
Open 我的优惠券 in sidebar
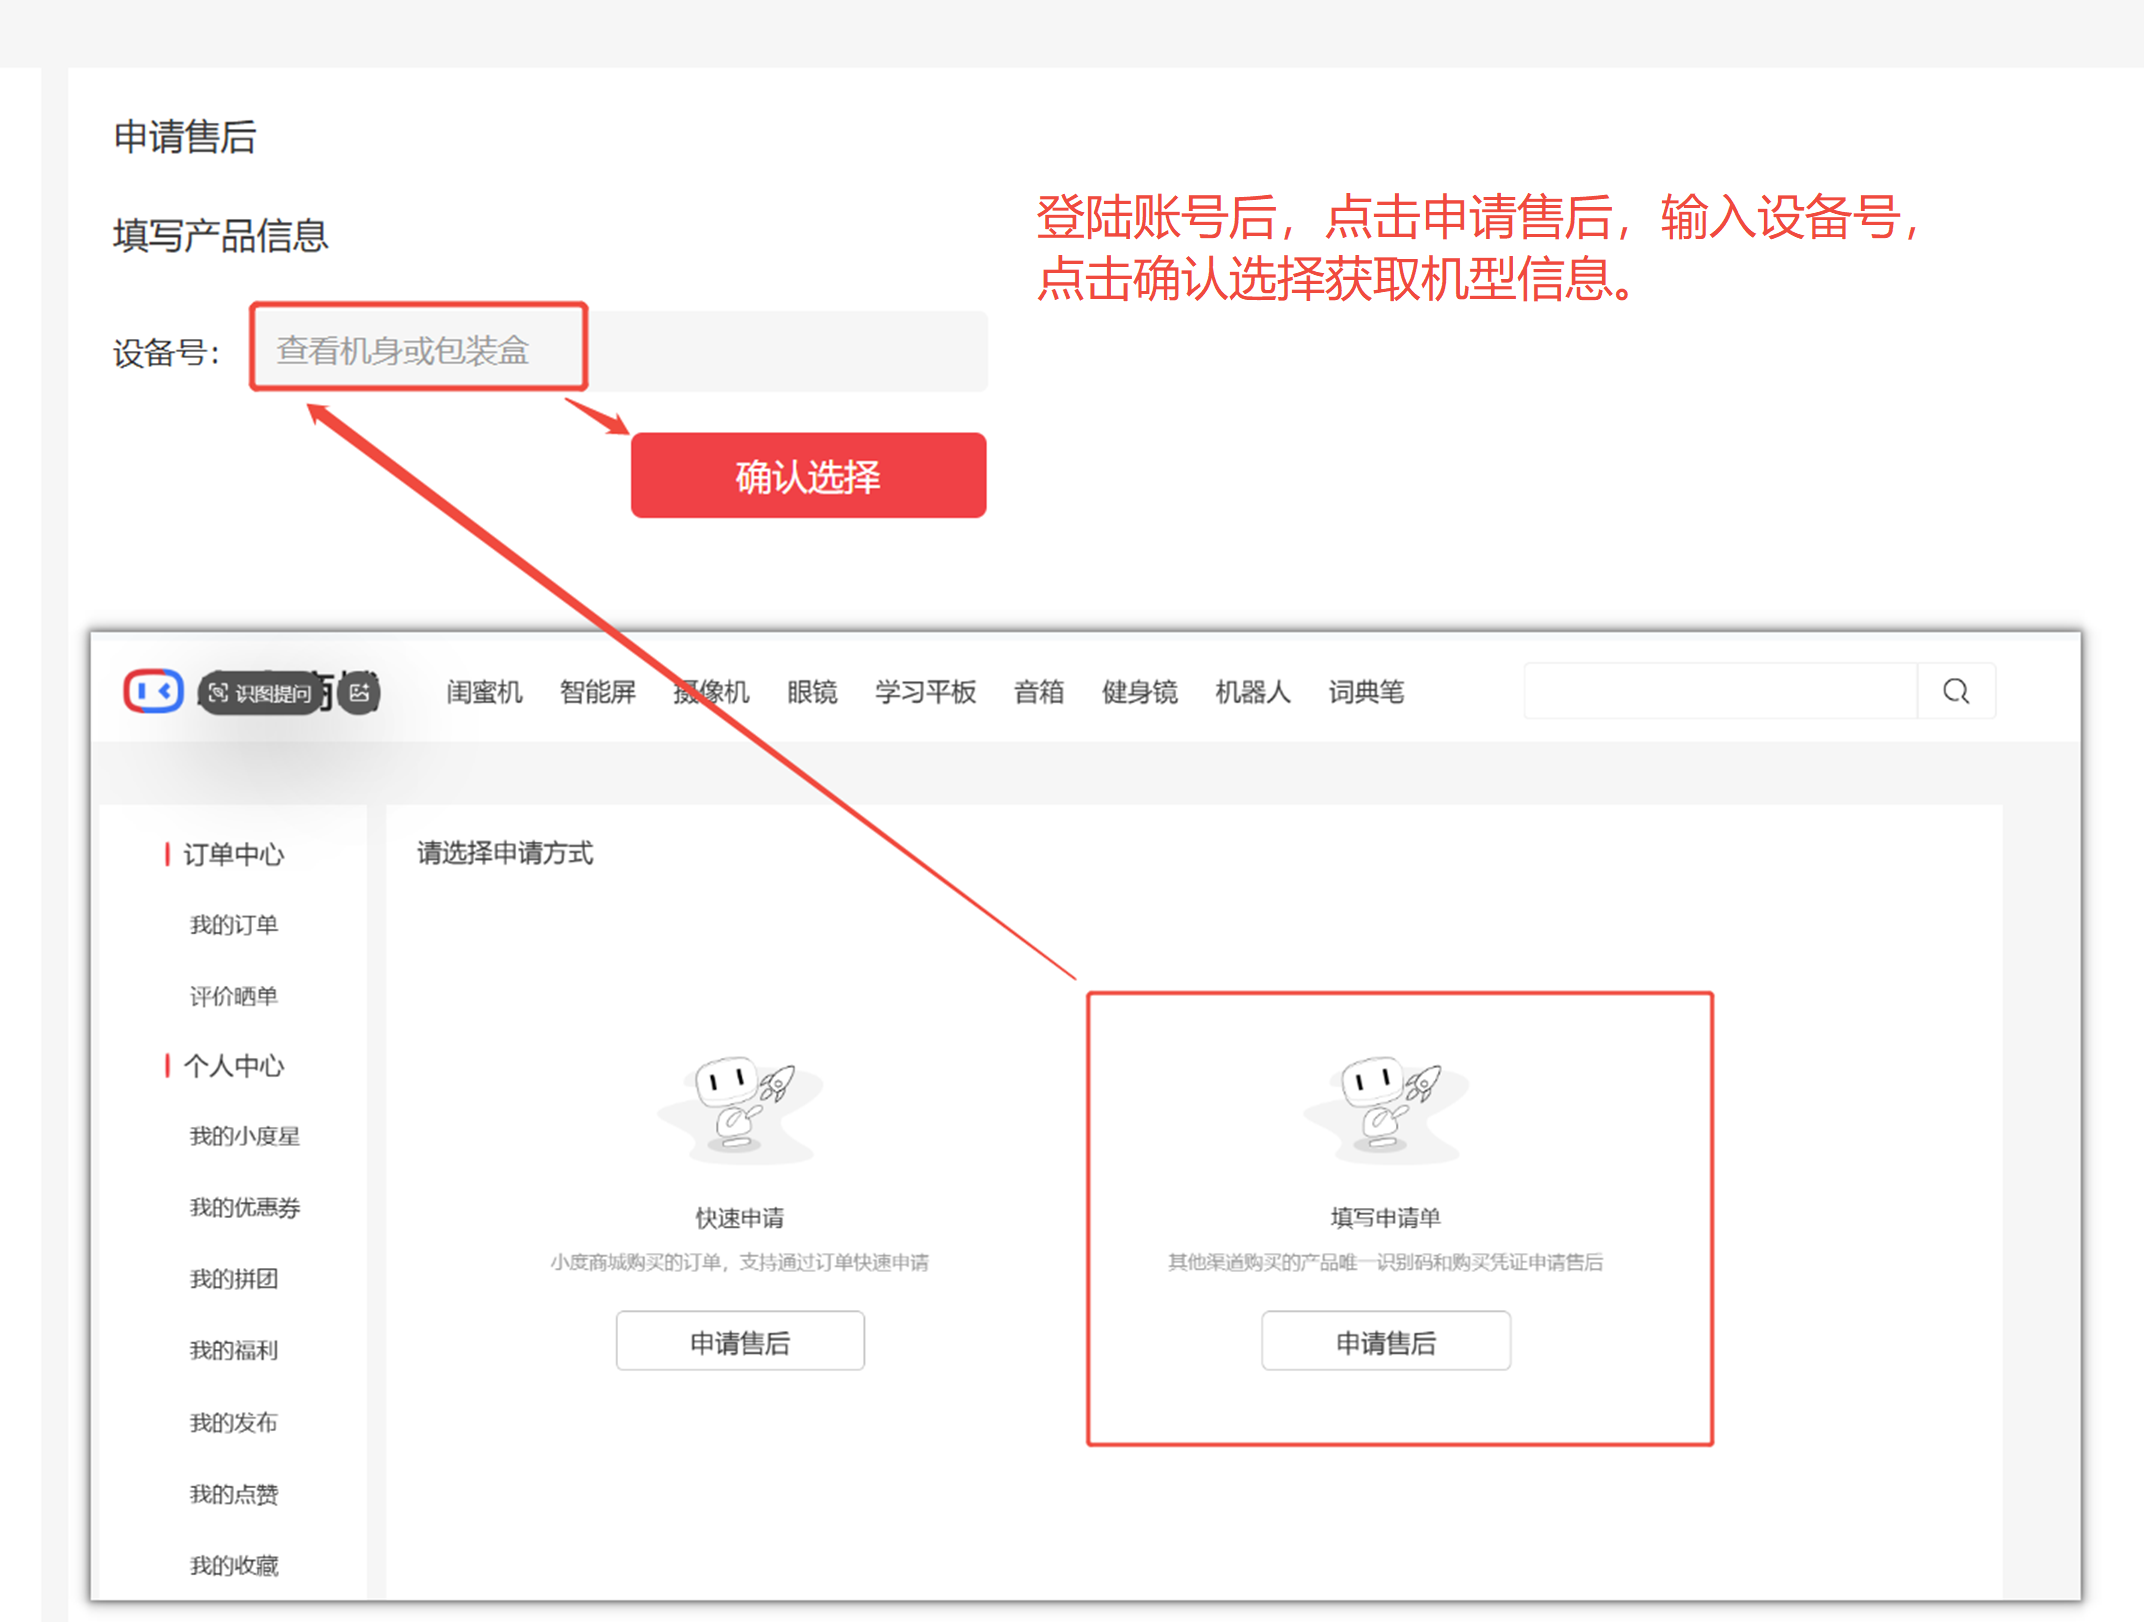(244, 1207)
